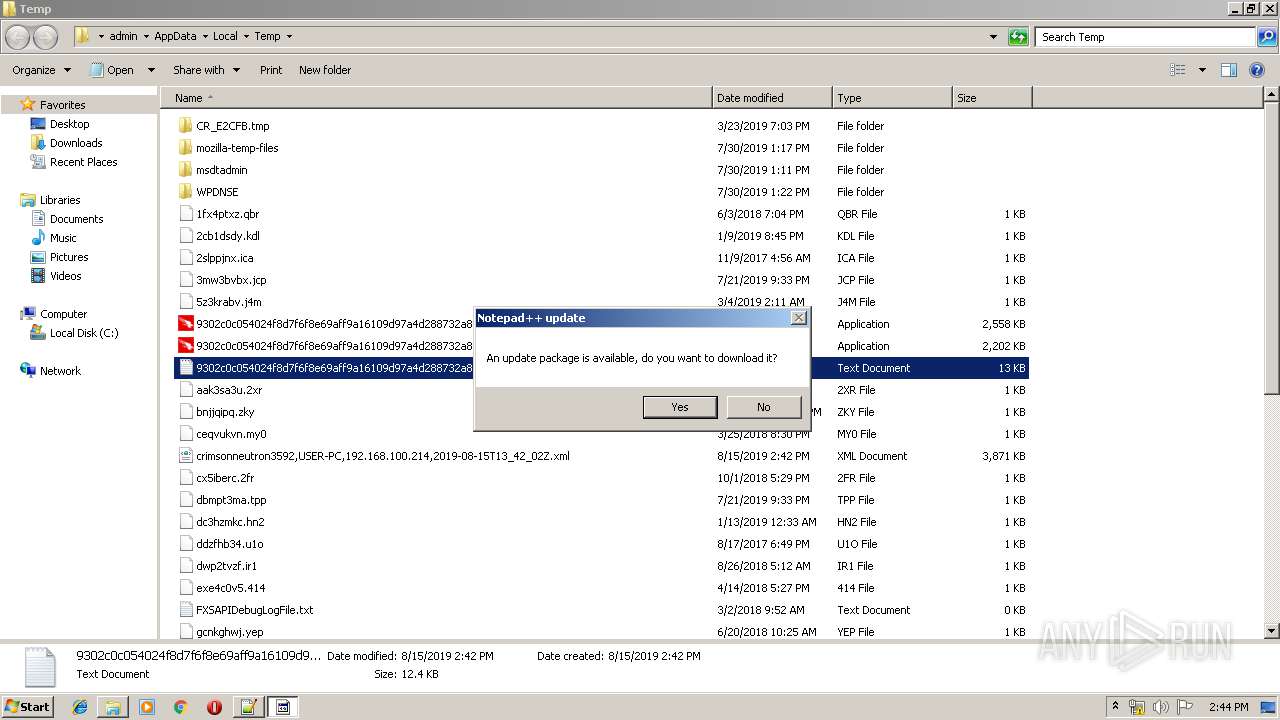Screen dimensions: 1280x720
Task: Open Desktop in Favorites
Action: click(x=69, y=124)
